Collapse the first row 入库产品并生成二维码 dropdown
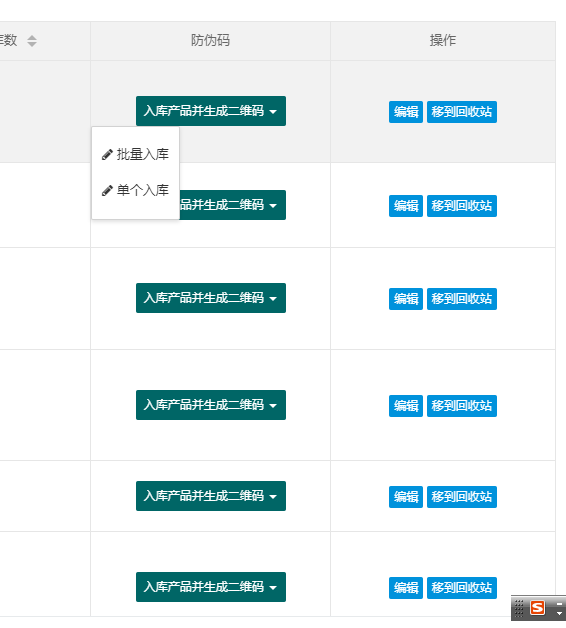This screenshot has height=628, width=566. (211, 111)
